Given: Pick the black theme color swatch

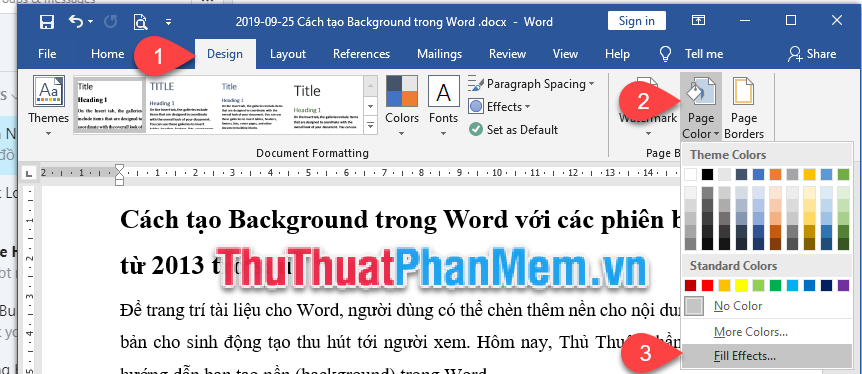Looking at the screenshot, I should (x=708, y=174).
